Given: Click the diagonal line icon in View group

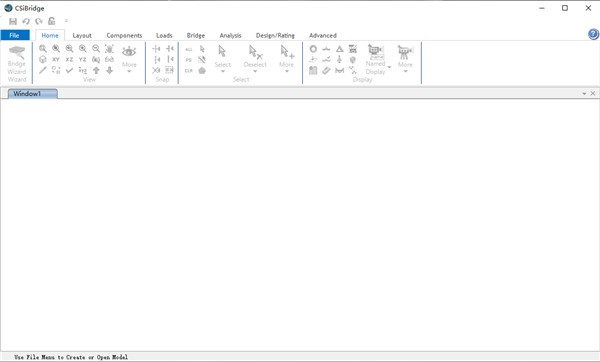Looking at the screenshot, I should [x=43, y=70].
